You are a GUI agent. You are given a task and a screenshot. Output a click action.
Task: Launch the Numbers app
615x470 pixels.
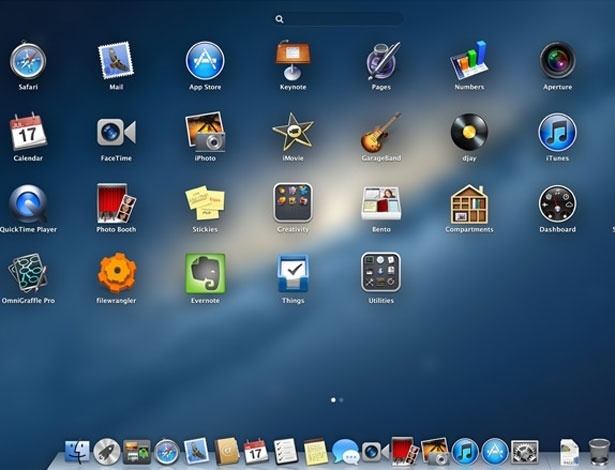(469, 60)
